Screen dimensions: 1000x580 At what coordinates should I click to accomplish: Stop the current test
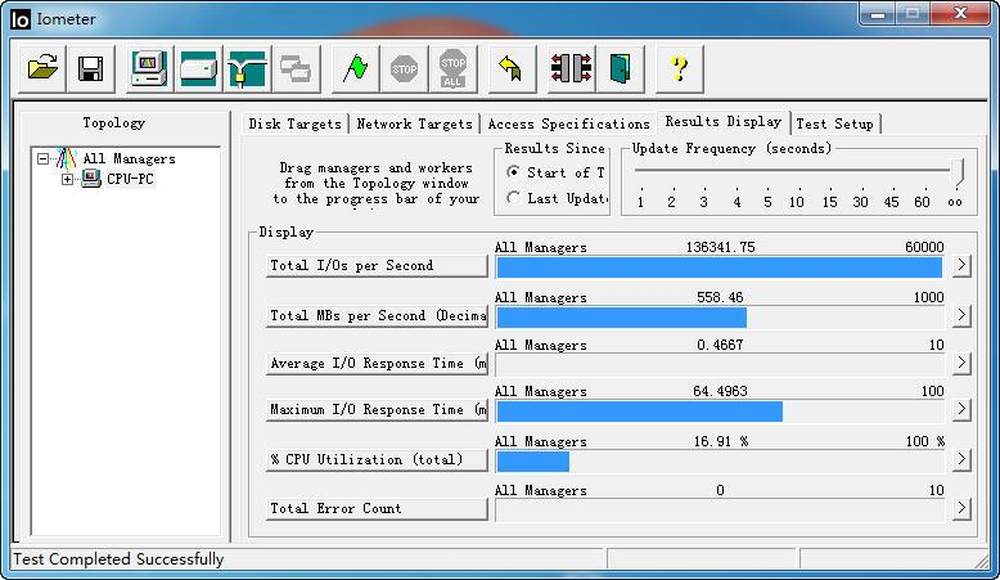tap(404, 68)
